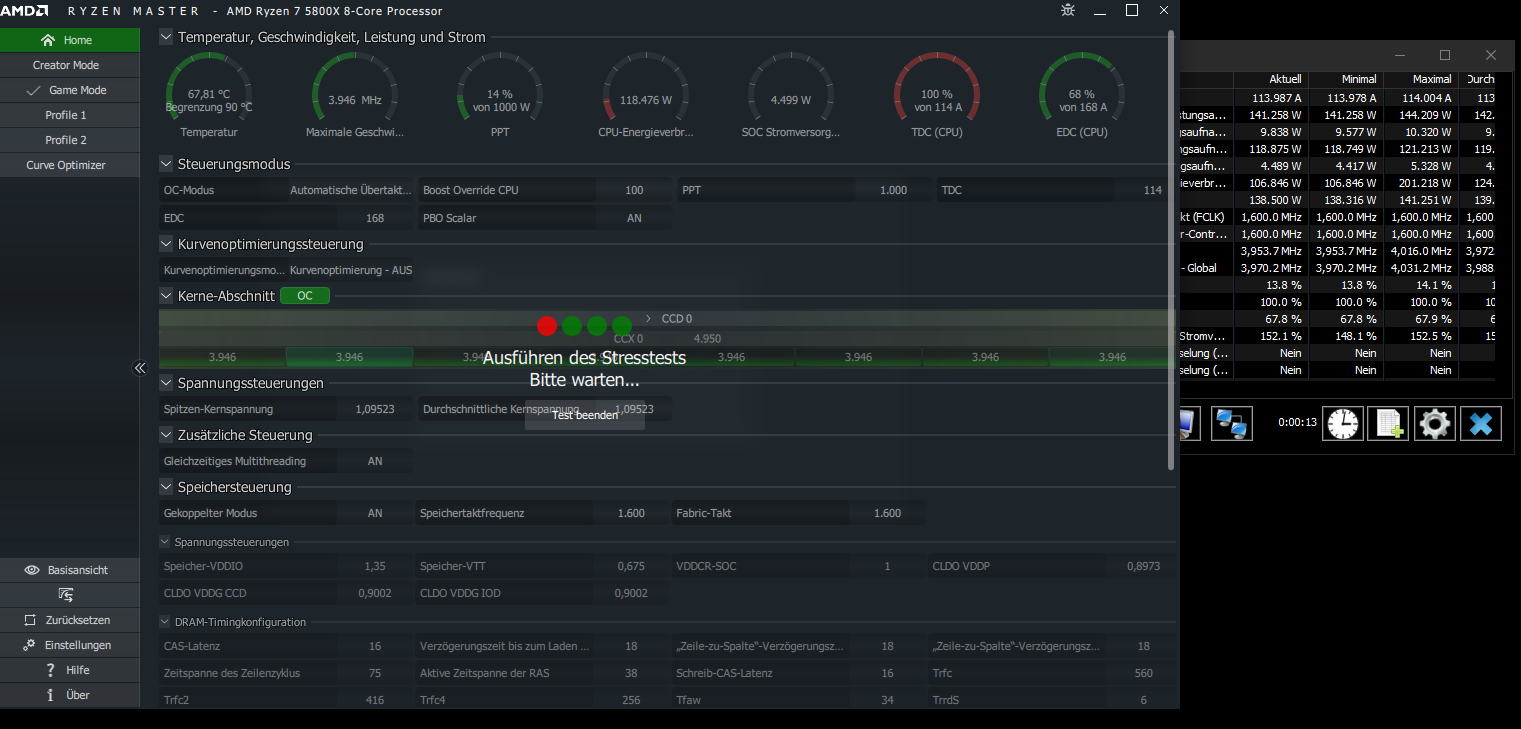Viewport: 1521px width, 729px height.
Task: Toggle Gleichzeitiges Multithreading AN value
Action: tap(375, 461)
